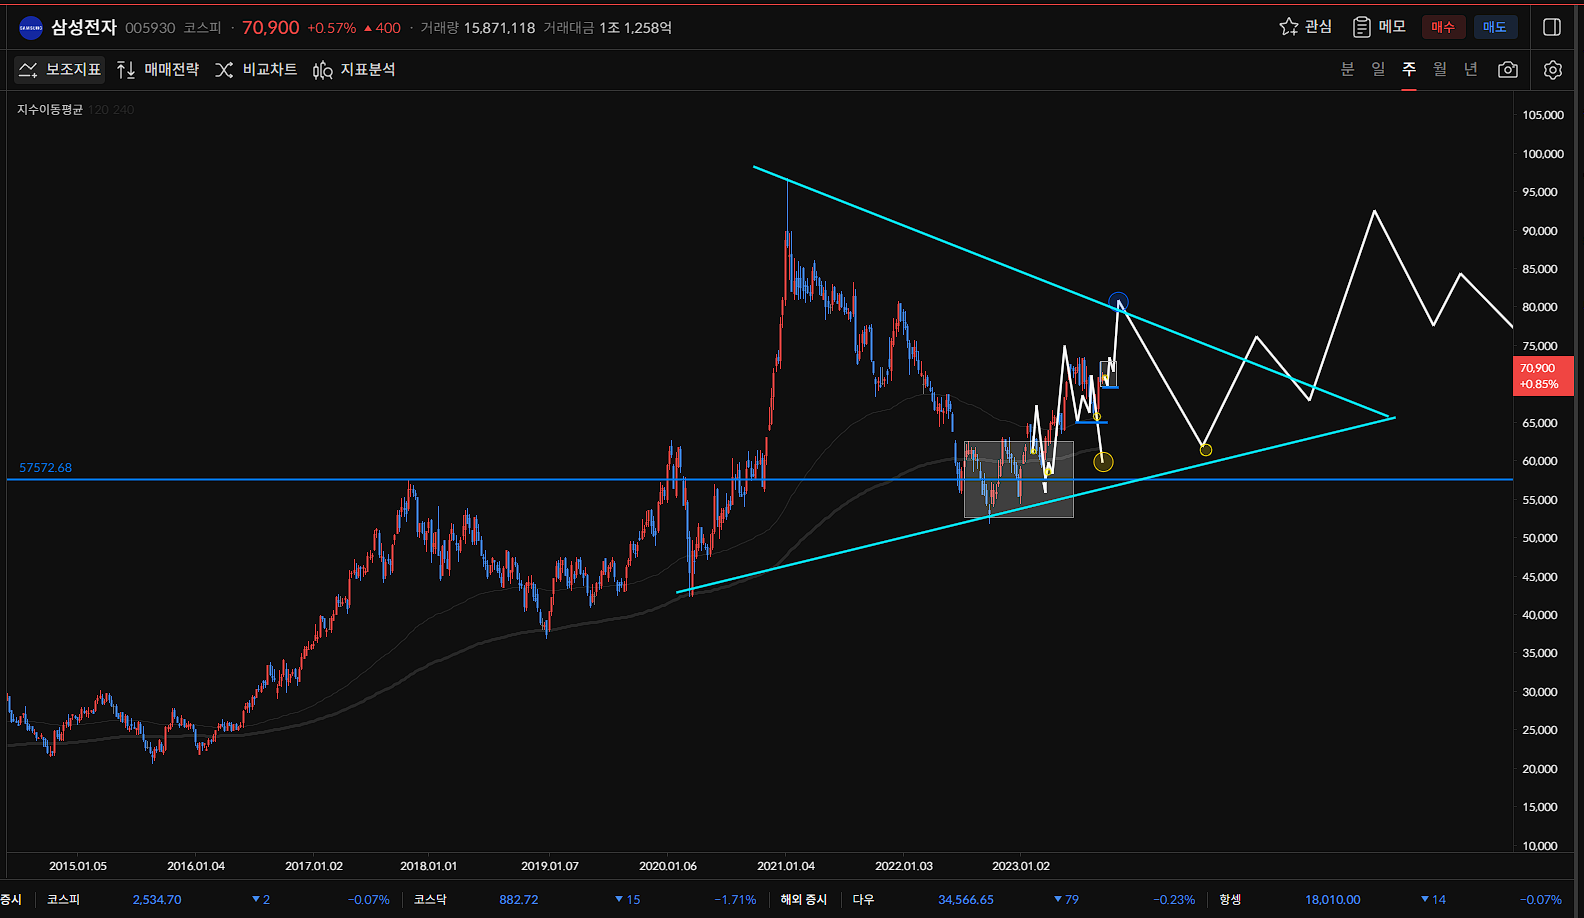Click the 코스피 index ticker label
The height and width of the screenshot is (918, 1584).
click(63, 900)
